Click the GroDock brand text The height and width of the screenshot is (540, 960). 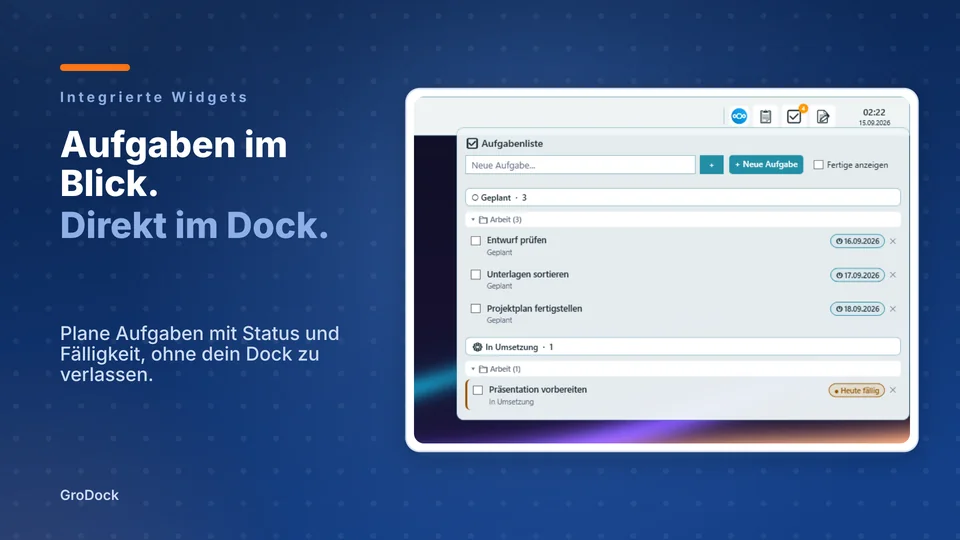[89, 495]
